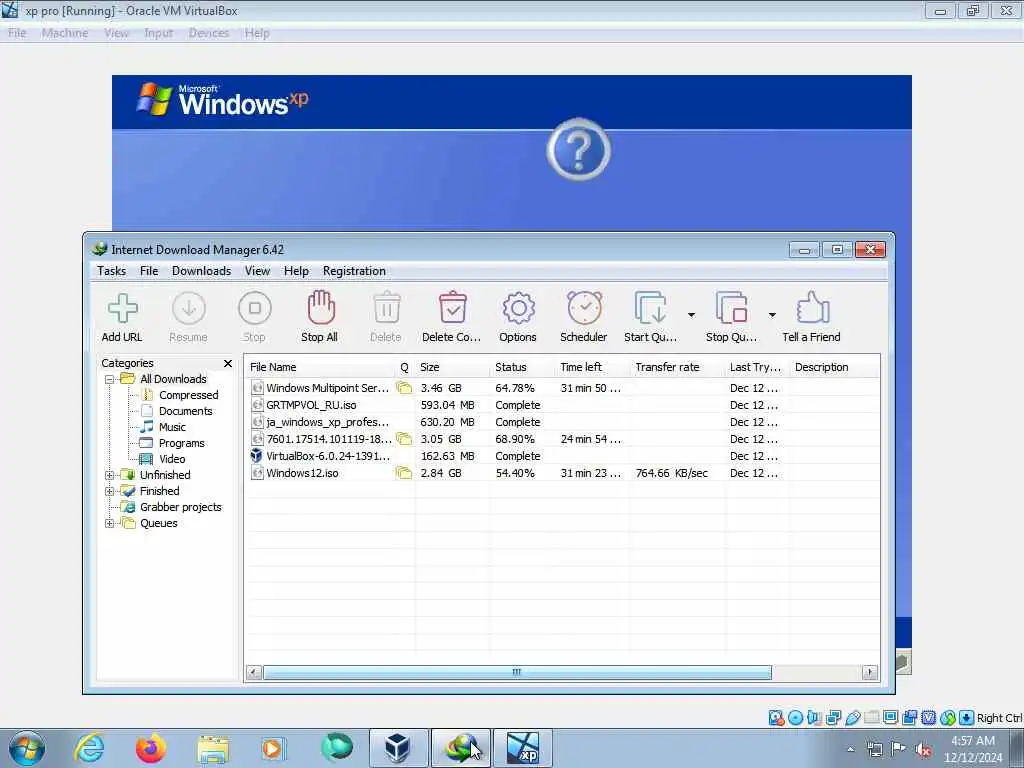The height and width of the screenshot is (768, 1024).
Task: Expand the Unfinished category
Action: [x=110, y=475]
